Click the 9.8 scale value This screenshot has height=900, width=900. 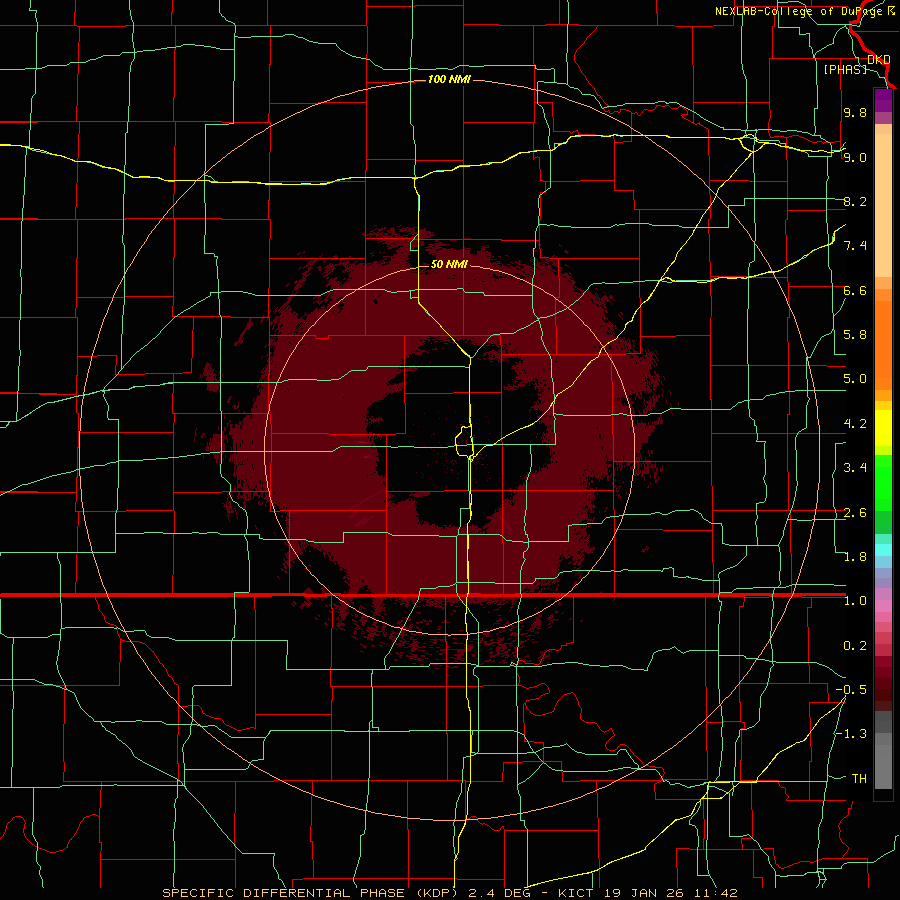coord(855,112)
